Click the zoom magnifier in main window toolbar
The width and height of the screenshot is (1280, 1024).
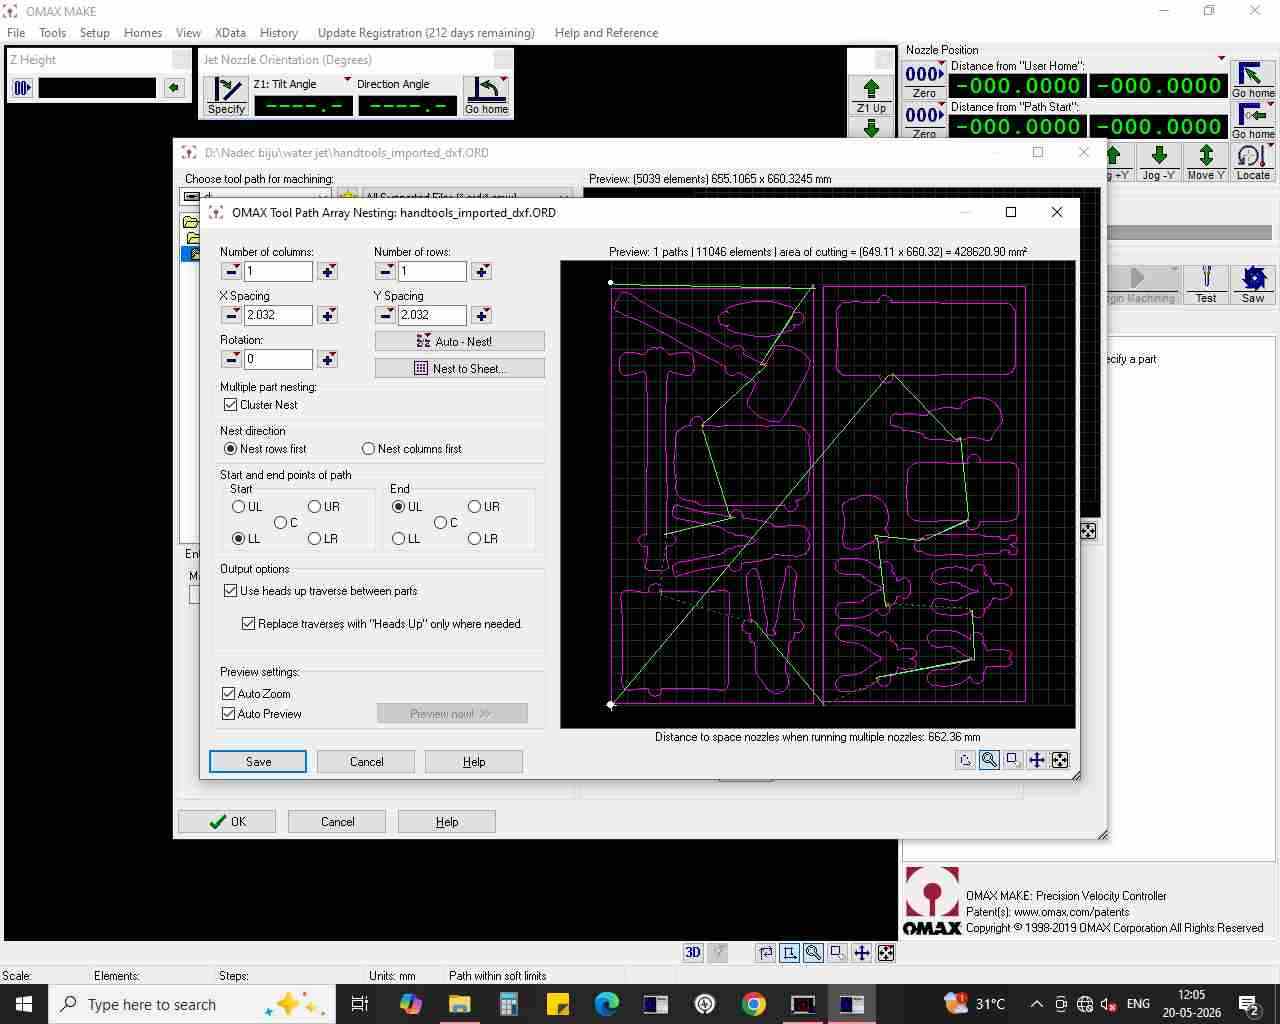[x=814, y=953]
